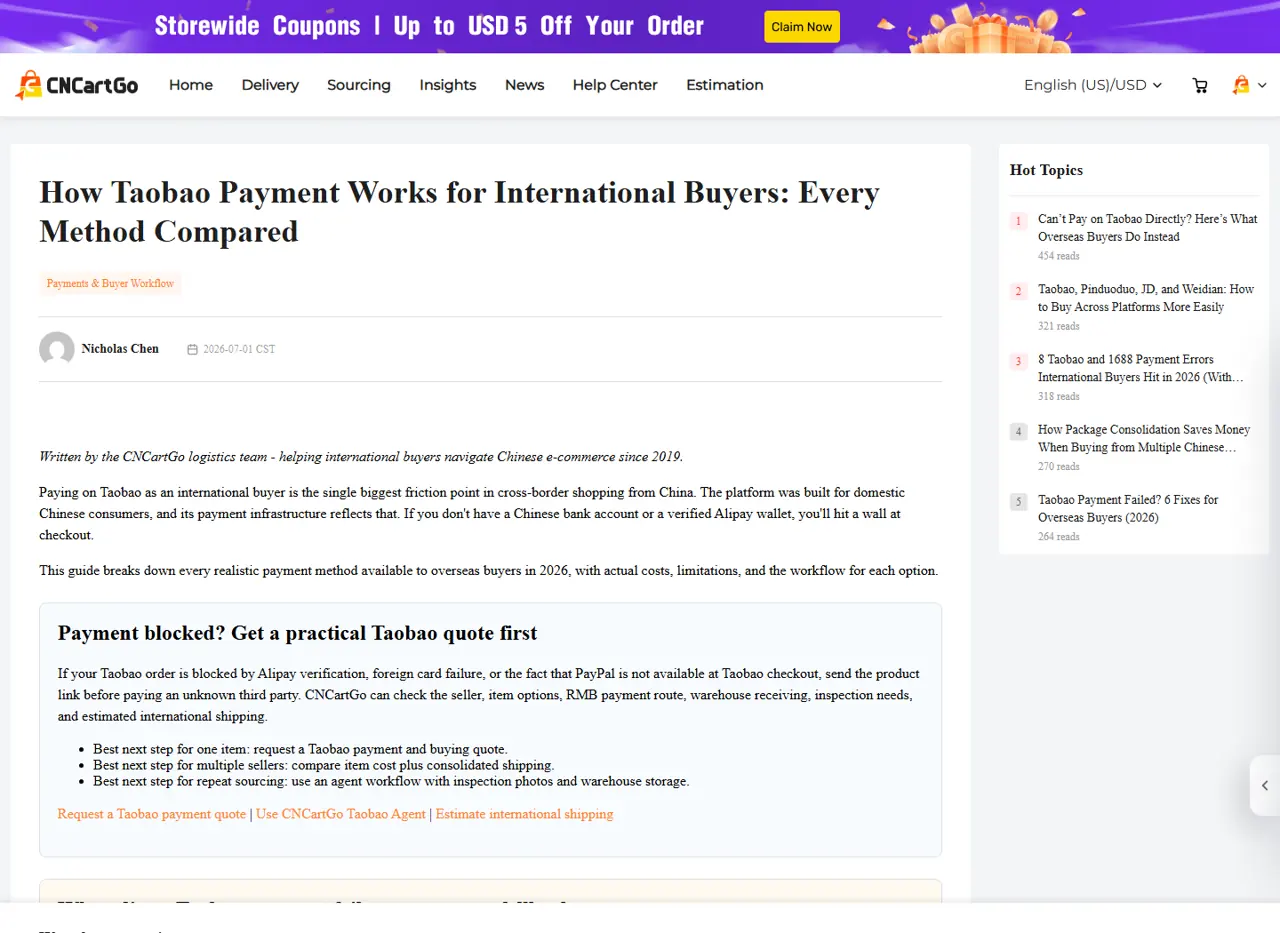This screenshot has height=933, width=1280.
Task: Click the Hot Topics heading
Action: pyautogui.click(x=1046, y=170)
